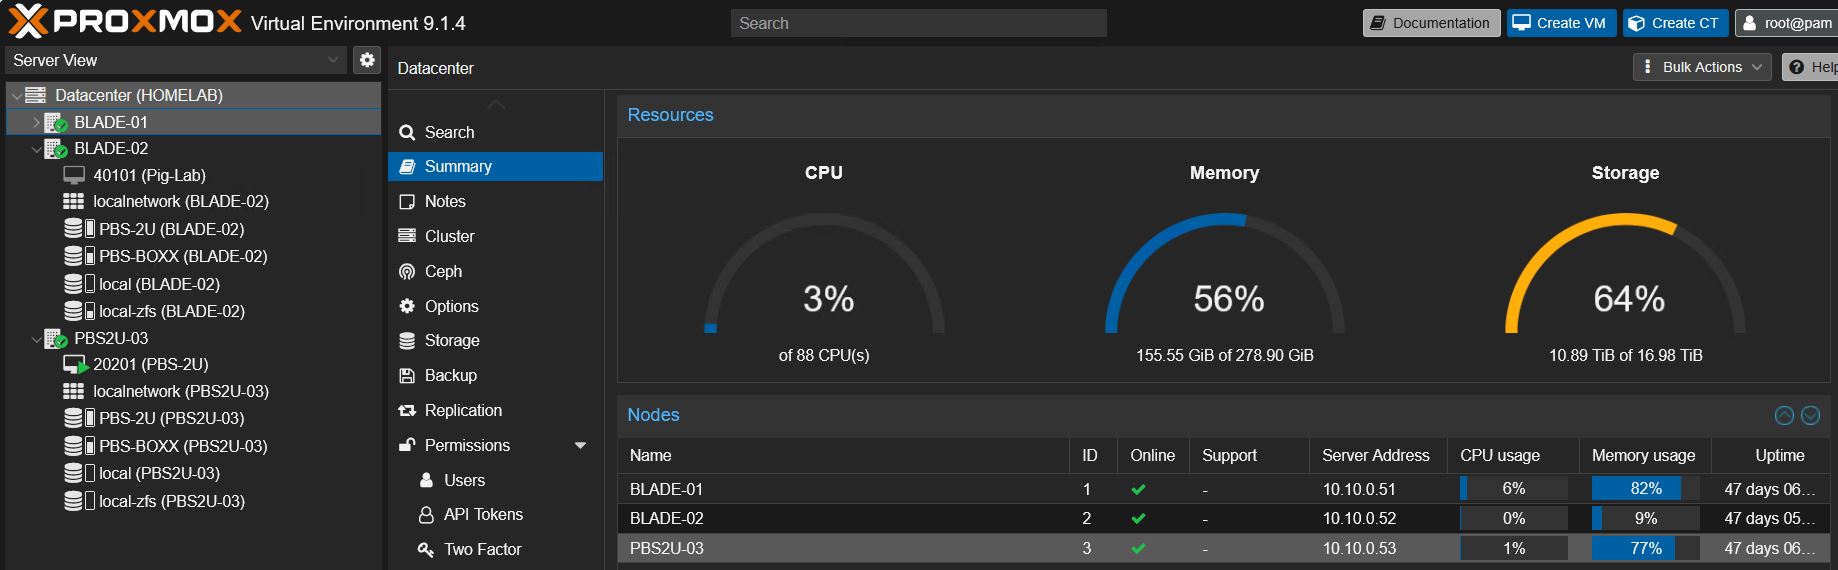Click BLADE-01 name in Nodes table
1838x570 pixels.
[x=666, y=489]
